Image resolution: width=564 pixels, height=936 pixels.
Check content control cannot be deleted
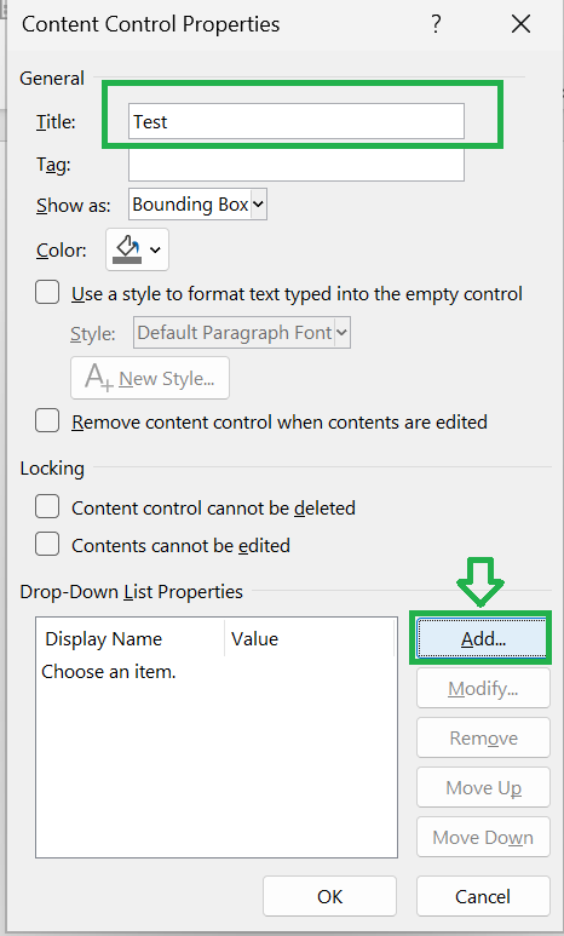[x=47, y=507]
